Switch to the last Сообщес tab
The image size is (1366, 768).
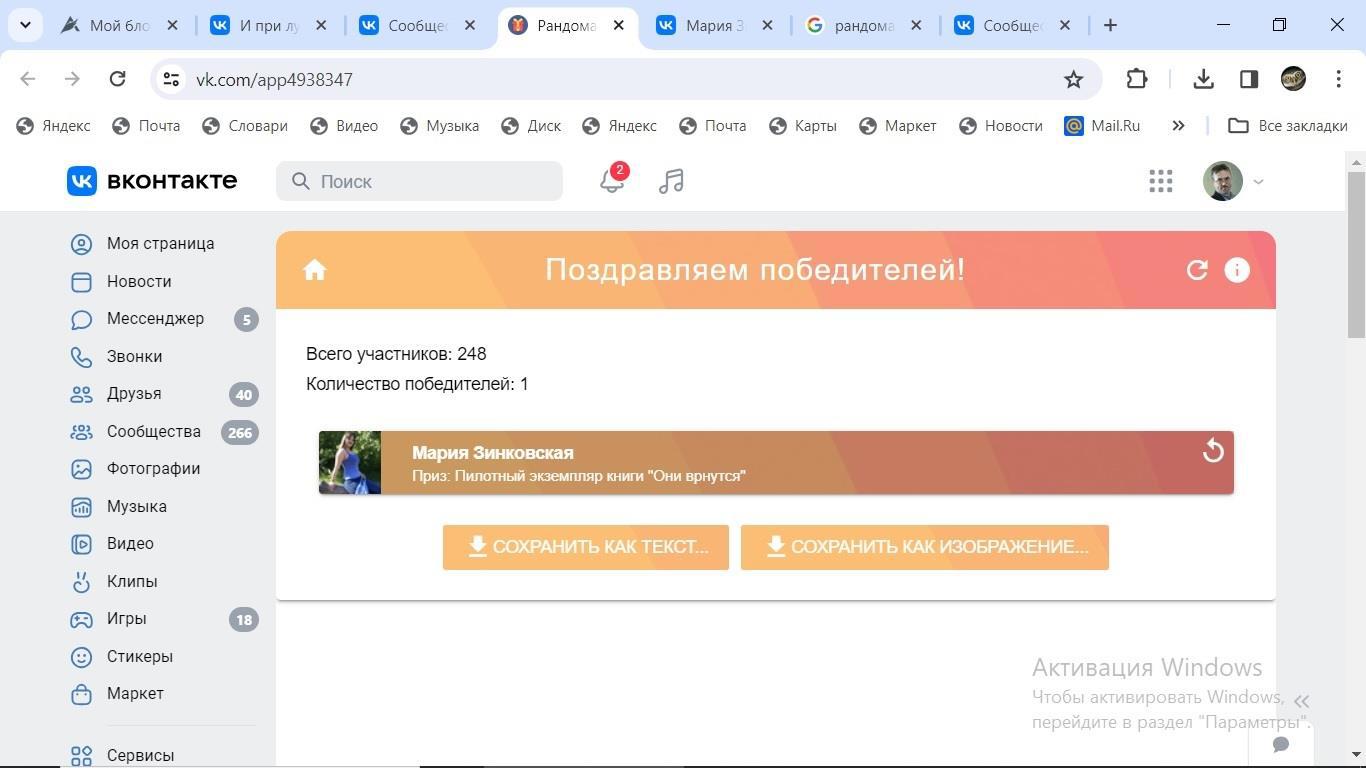coord(1013,25)
